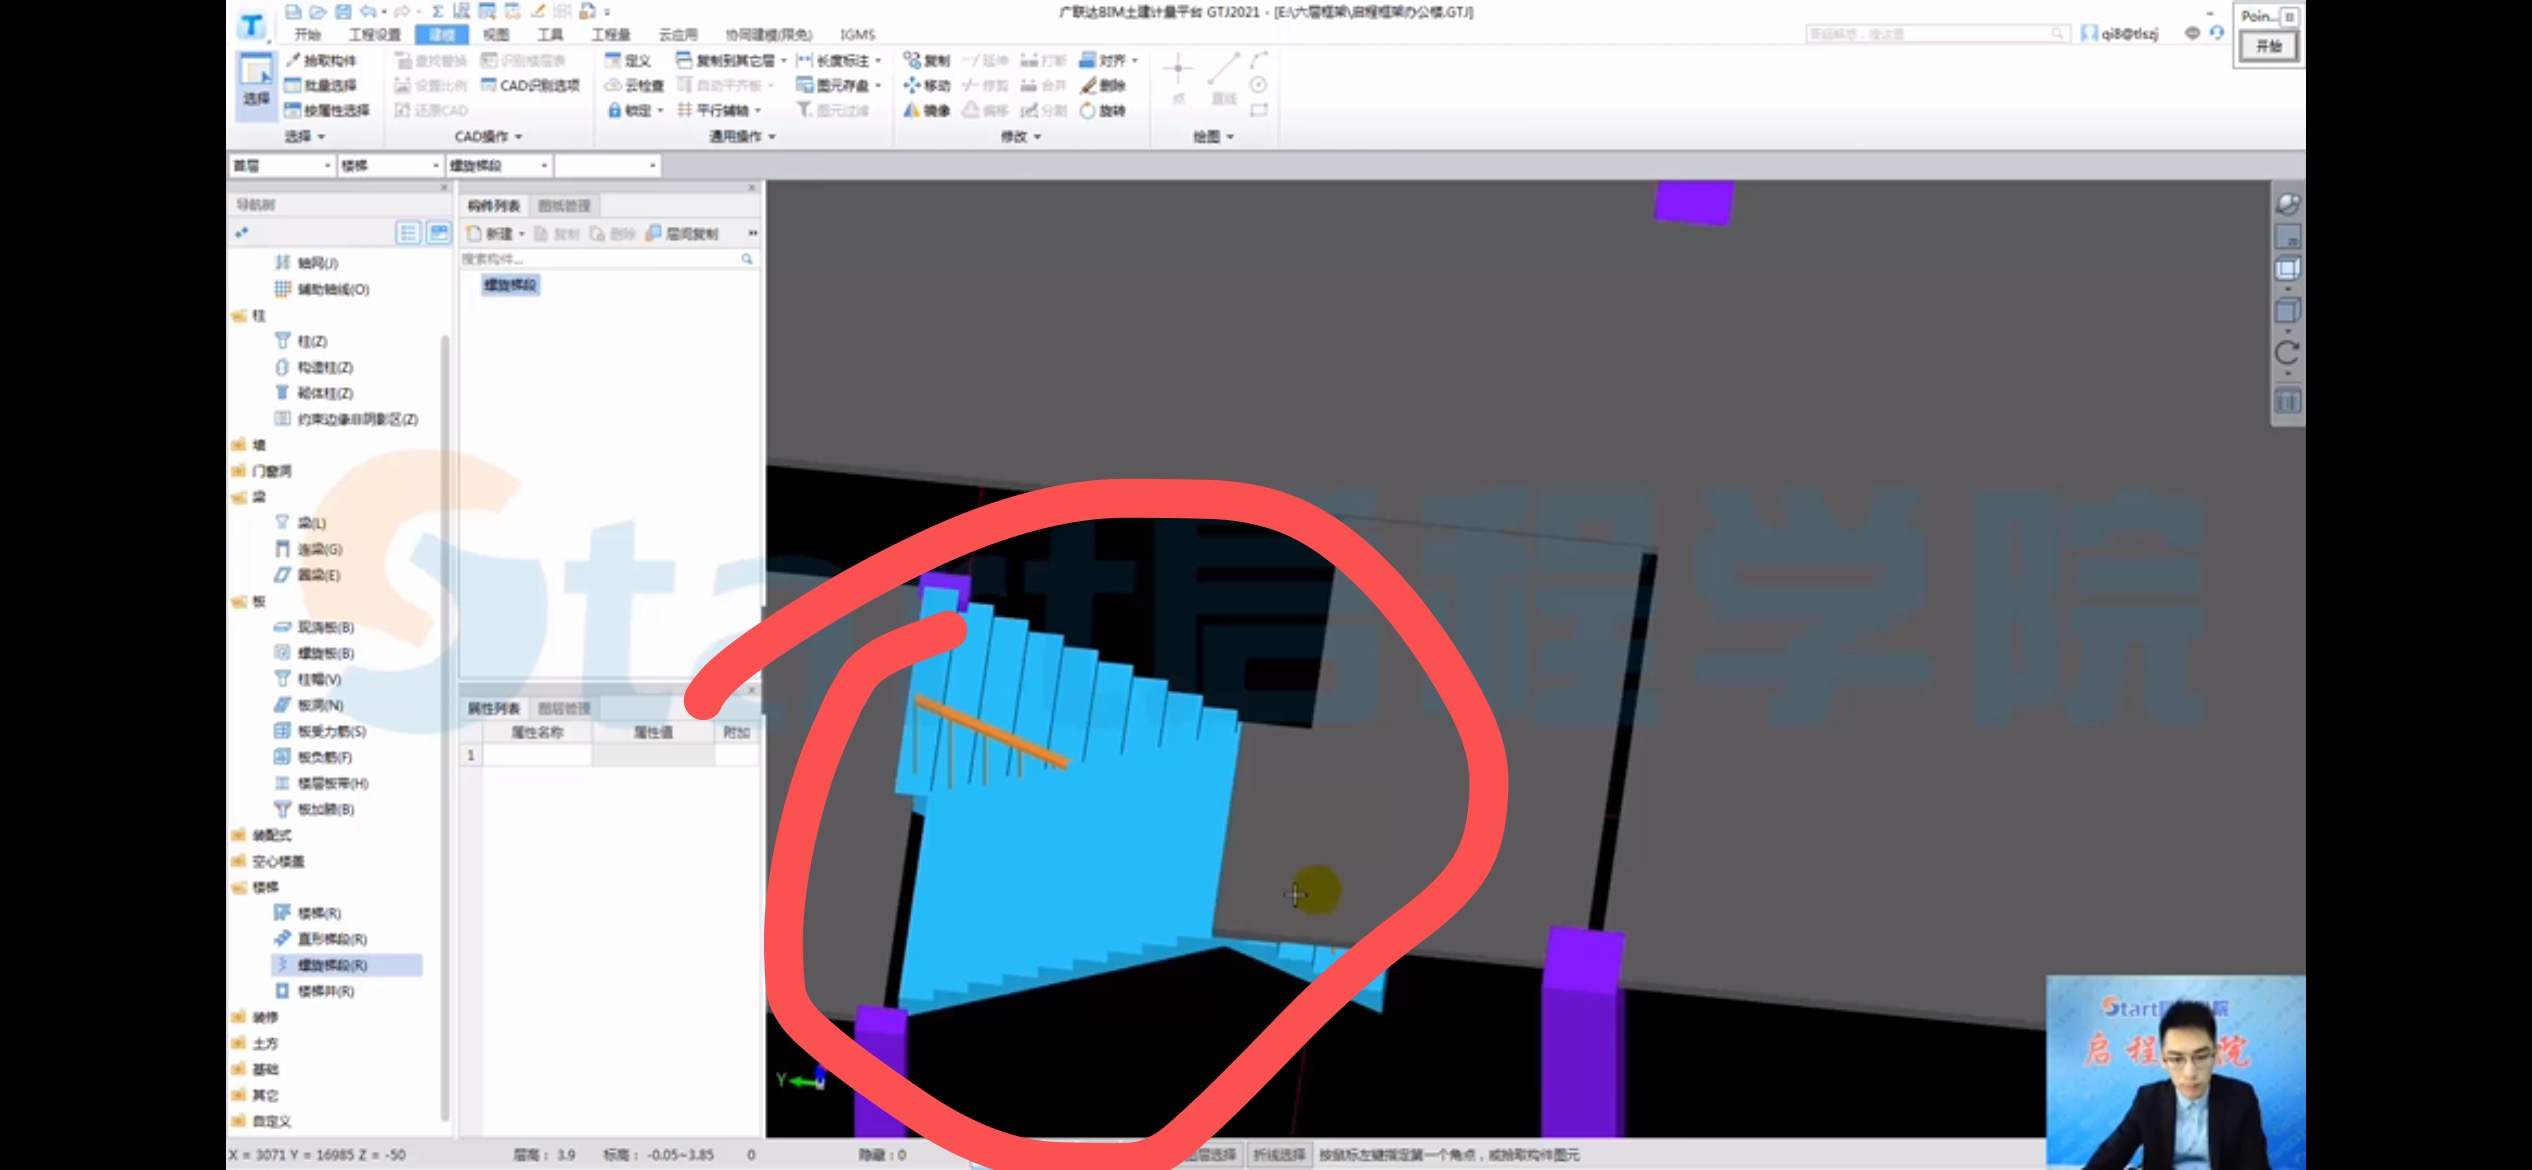Switch to the 工具 ribbon tab

point(550,34)
